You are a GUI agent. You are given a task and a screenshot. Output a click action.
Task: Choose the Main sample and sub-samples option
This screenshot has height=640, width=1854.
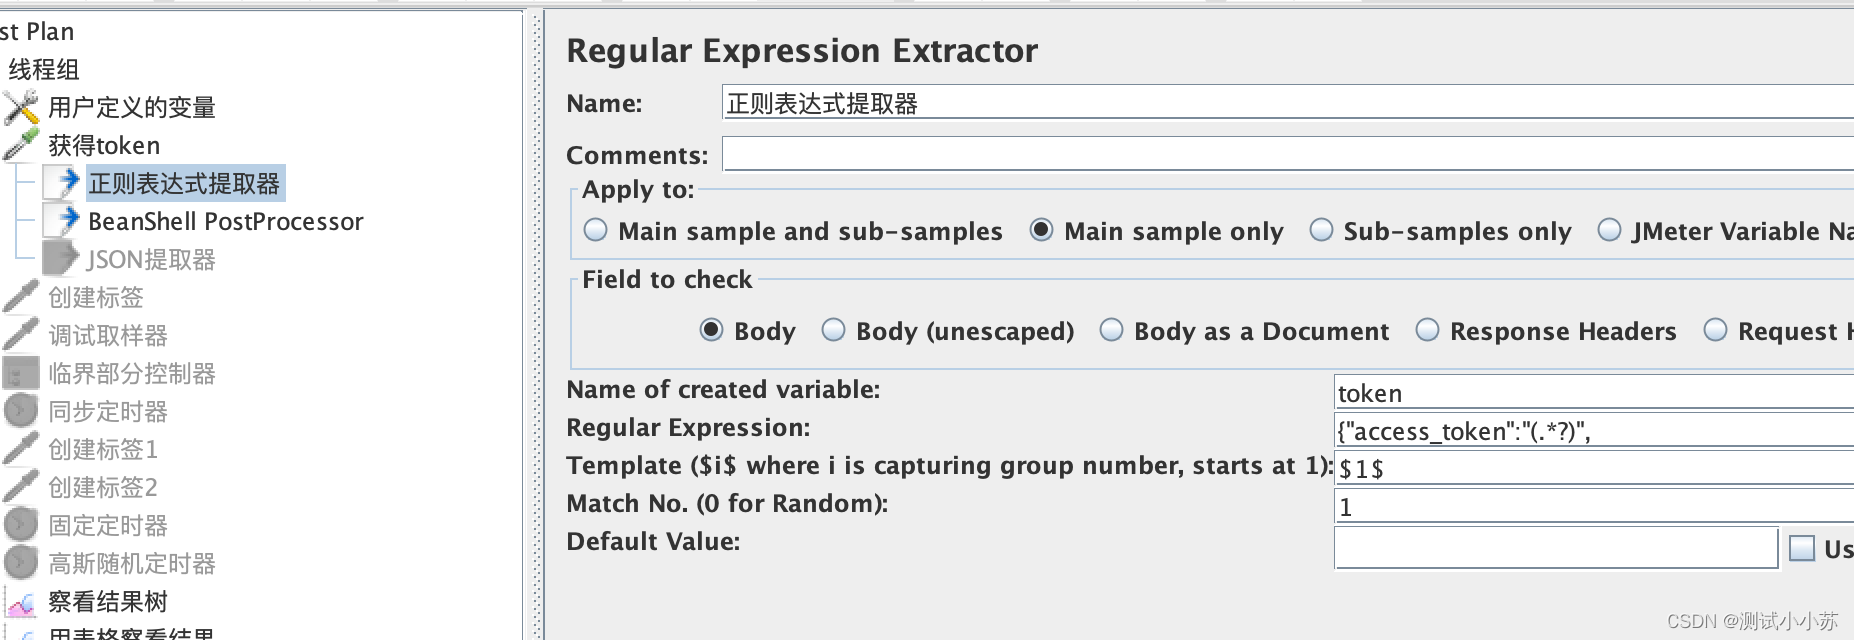tap(595, 231)
